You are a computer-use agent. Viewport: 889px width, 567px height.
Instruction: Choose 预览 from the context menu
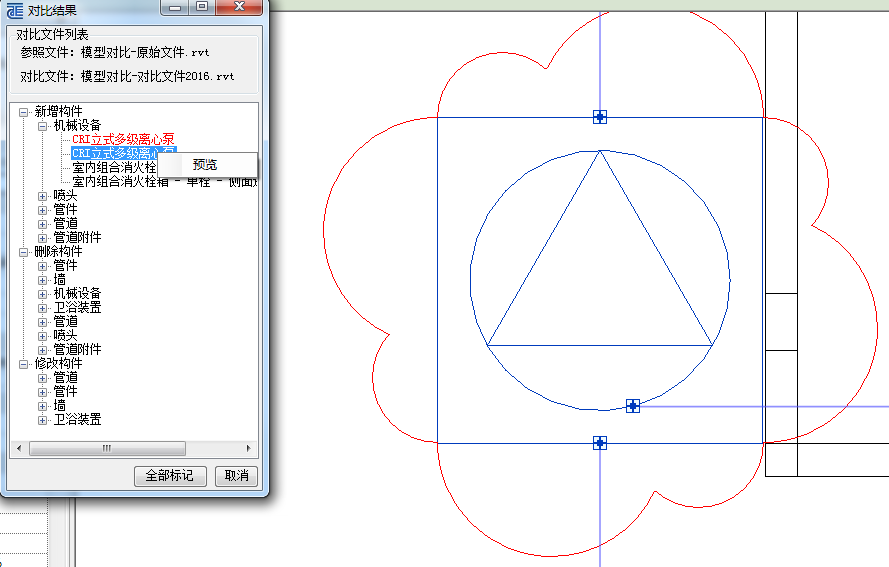pyautogui.click(x=208, y=165)
